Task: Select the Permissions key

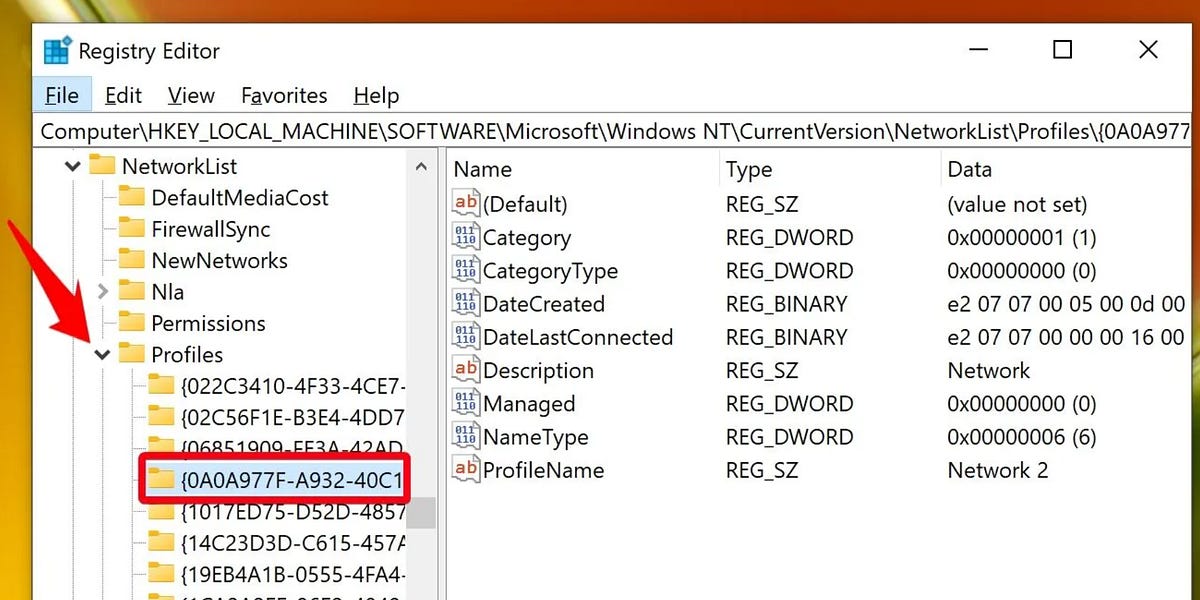Action: click(208, 323)
